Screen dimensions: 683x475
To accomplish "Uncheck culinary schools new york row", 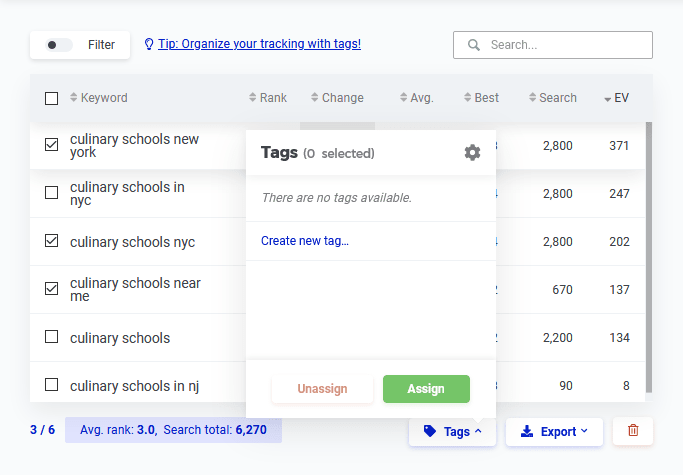I will point(52,145).
